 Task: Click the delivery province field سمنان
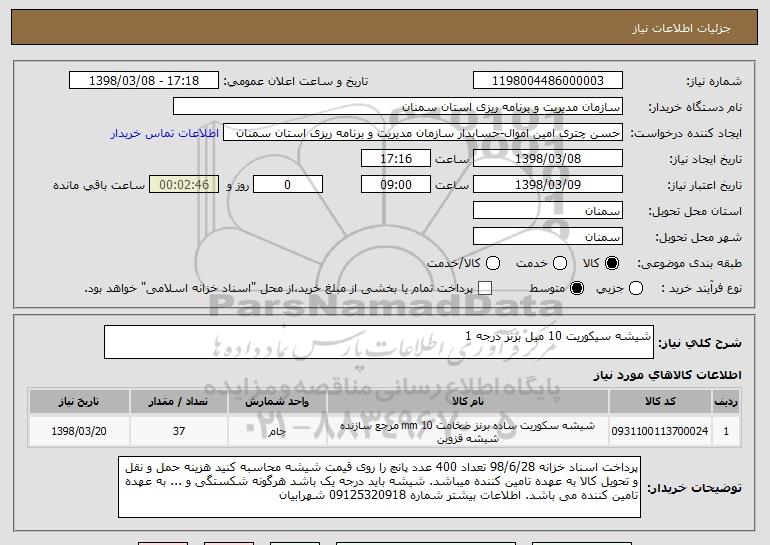548,211
